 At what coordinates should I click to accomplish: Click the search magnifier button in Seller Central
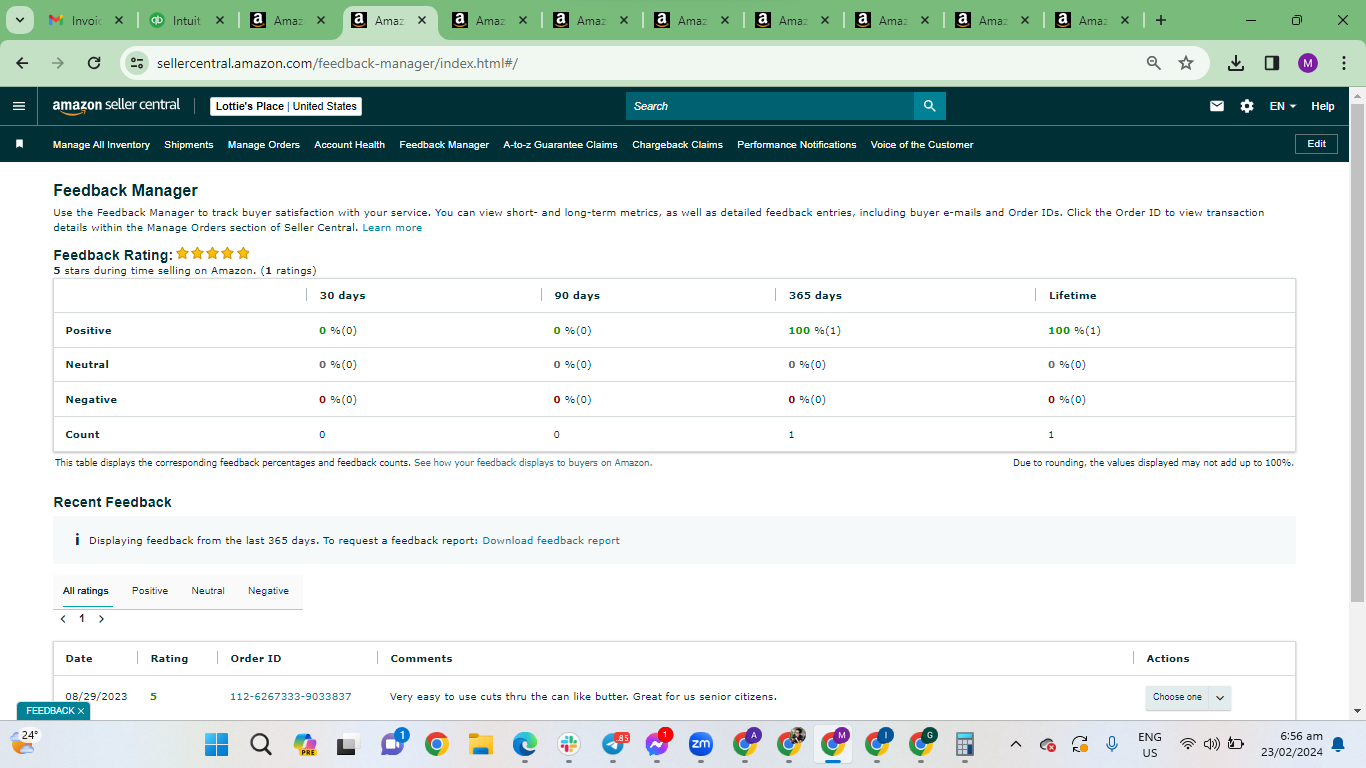[x=930, y=106]
